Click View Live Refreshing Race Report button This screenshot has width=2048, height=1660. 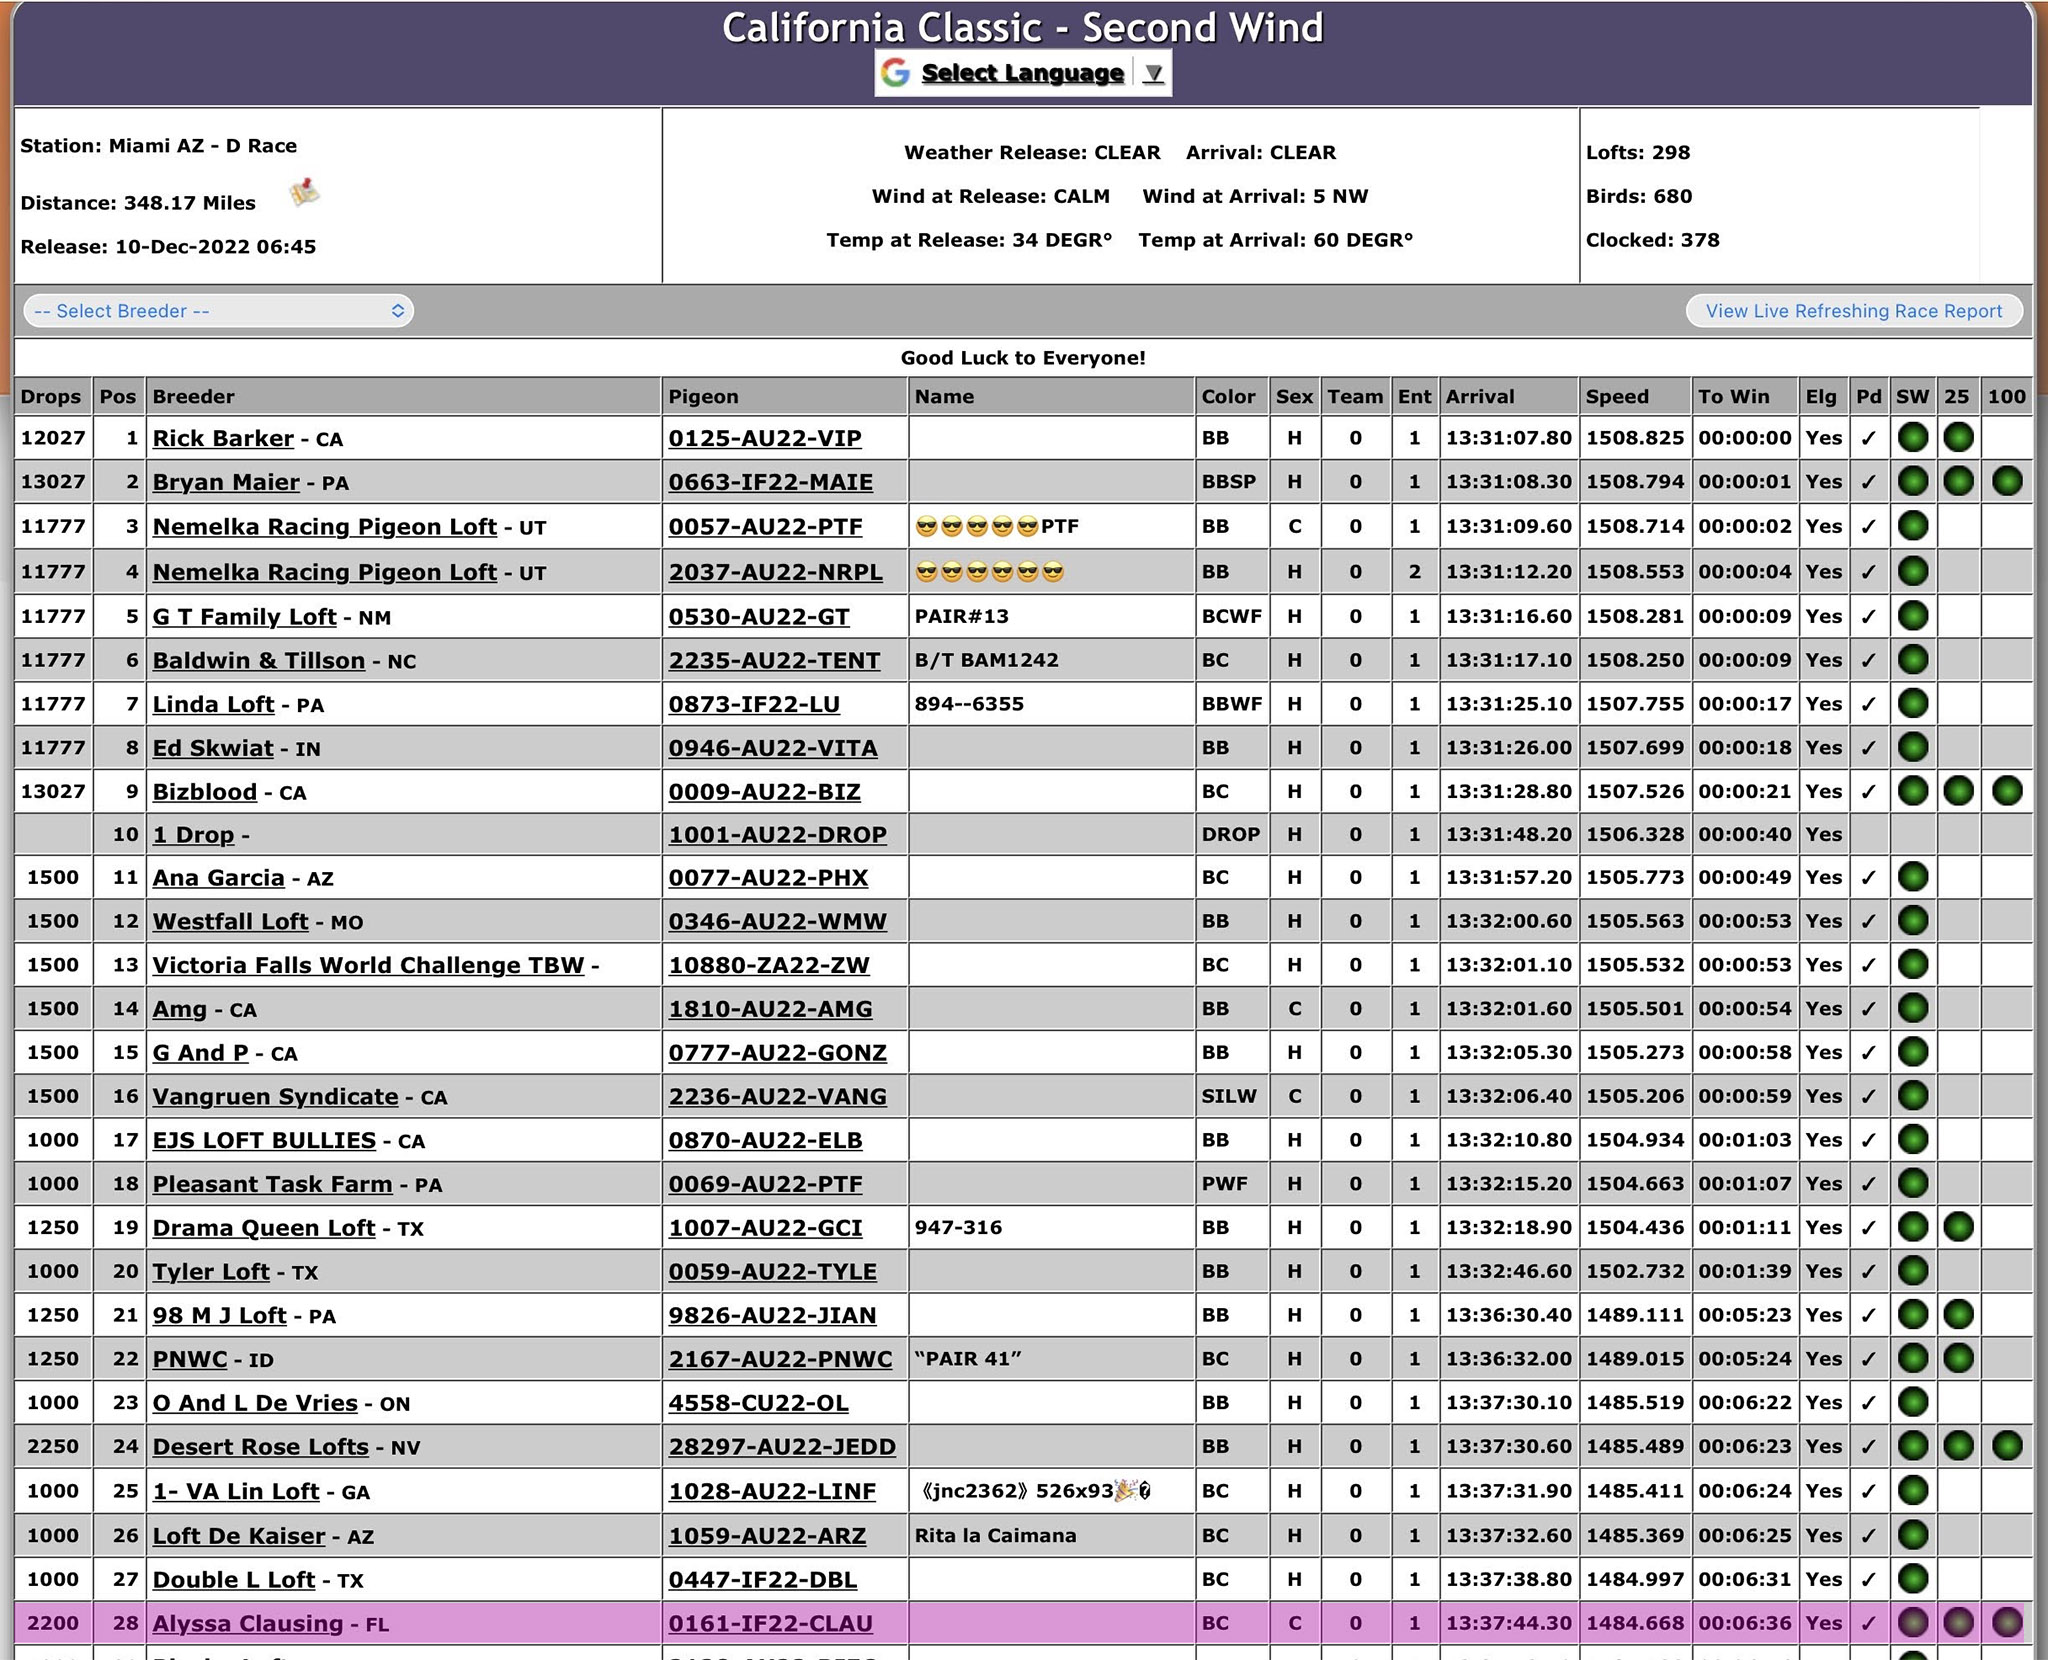(1853, 311)
